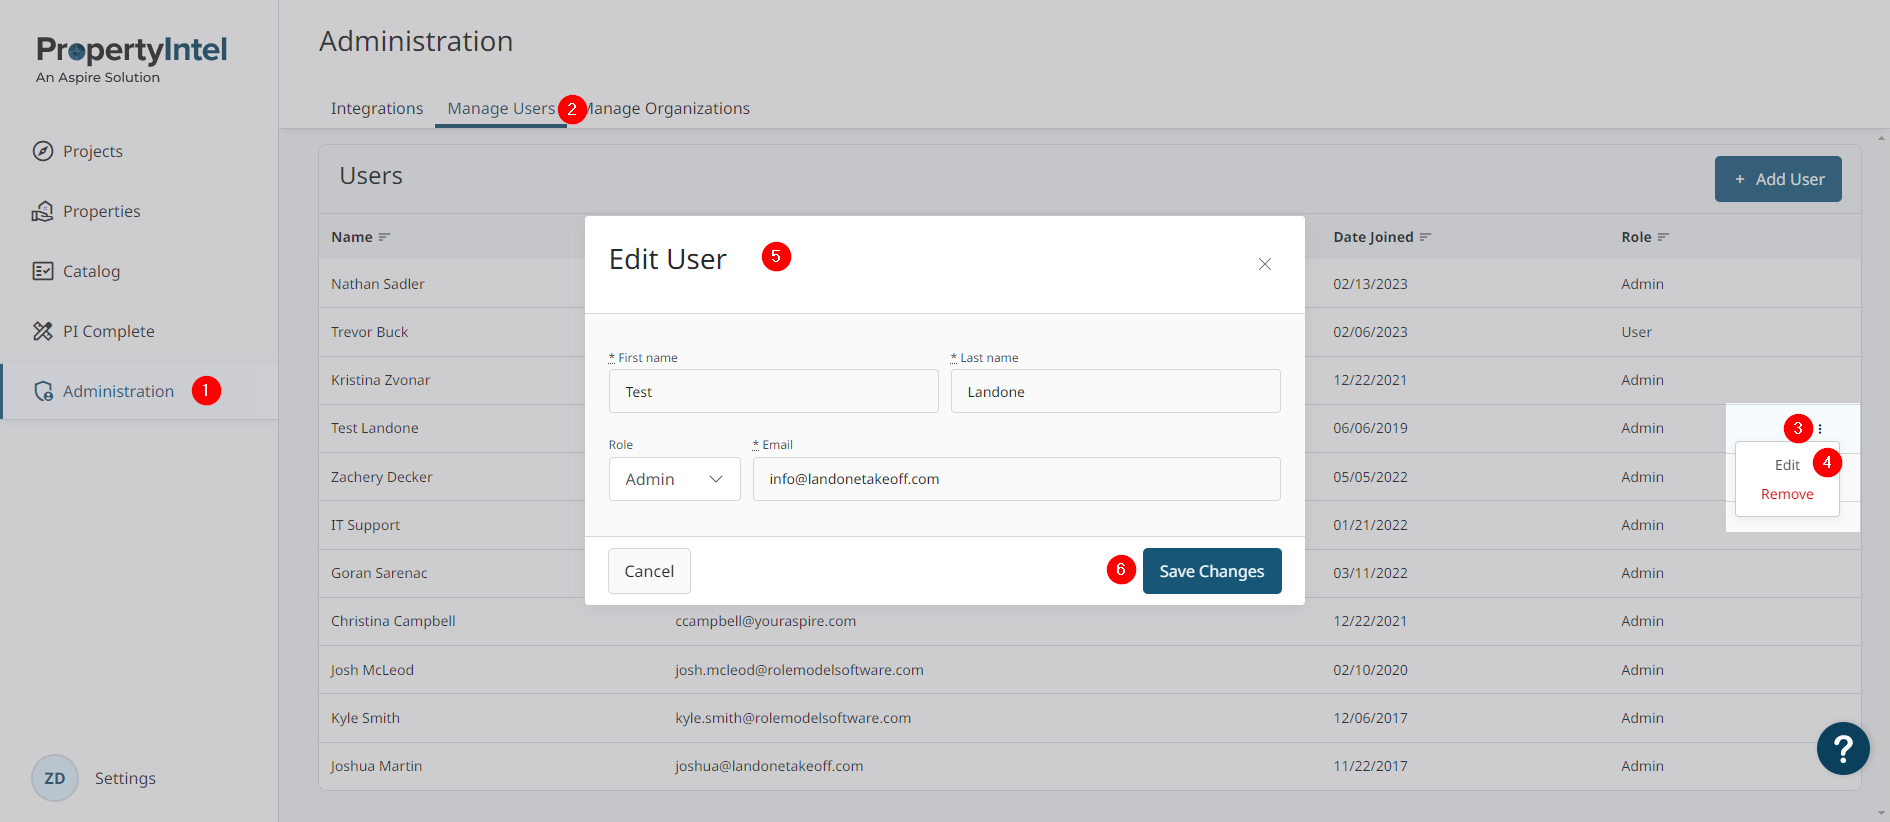Click the Email field with info@landonetakeoff.com

[1017, 479]
